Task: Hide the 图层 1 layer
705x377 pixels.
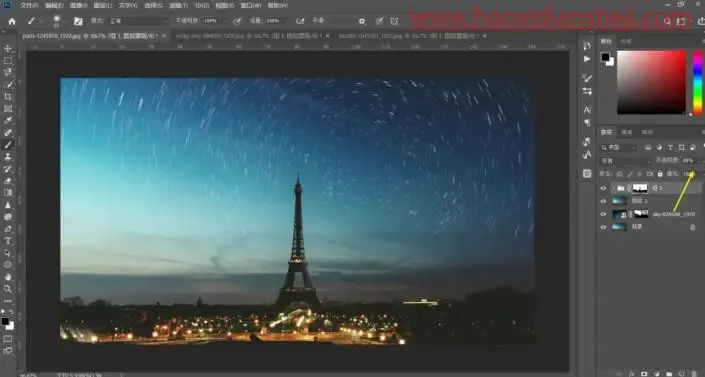Action: [x=603, y=201]
